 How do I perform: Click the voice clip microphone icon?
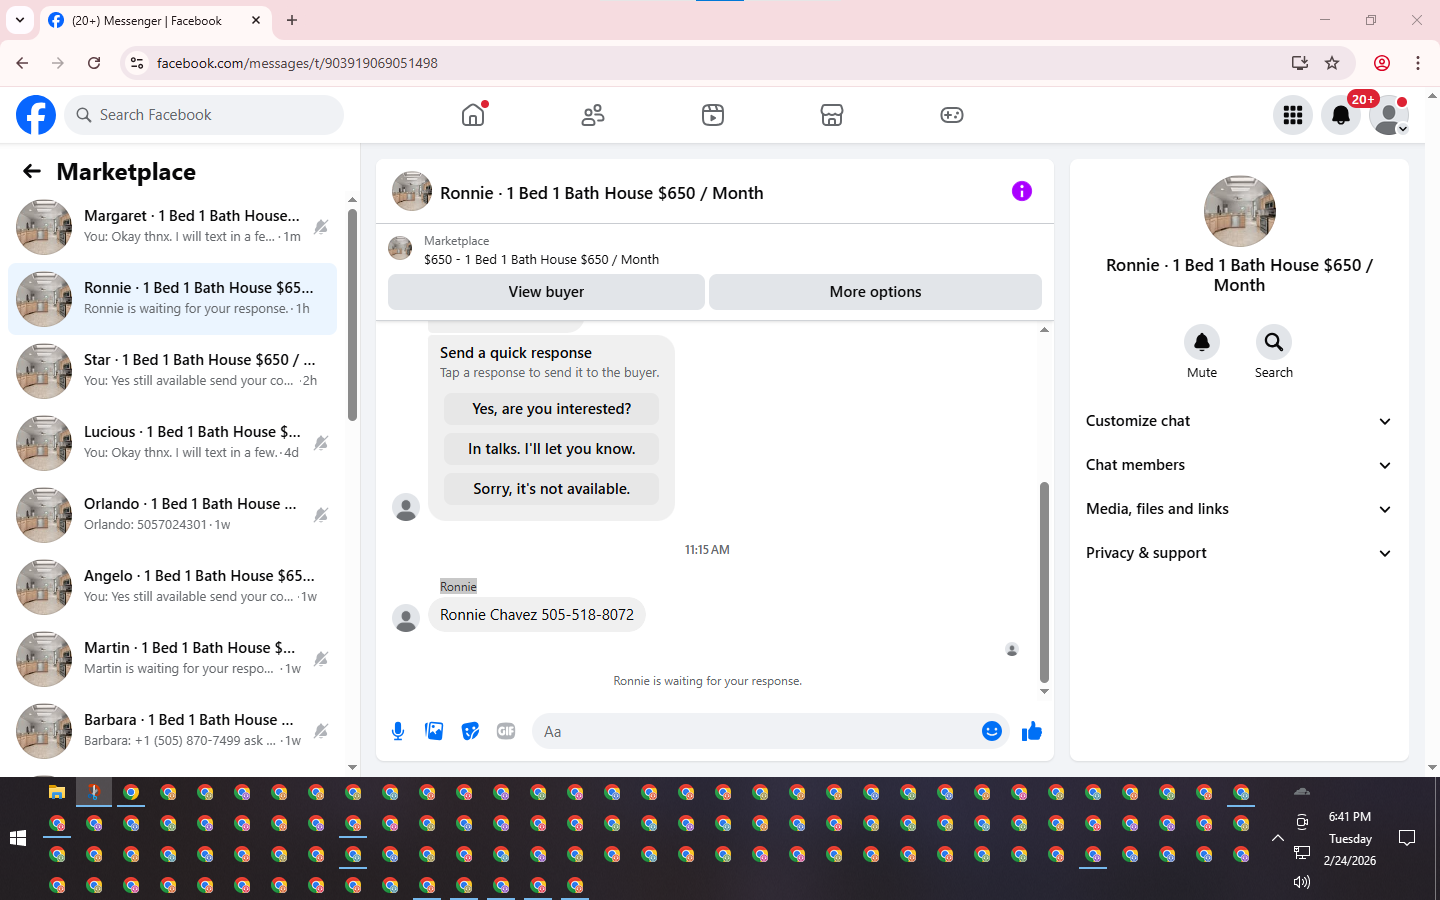pos(398,731)
